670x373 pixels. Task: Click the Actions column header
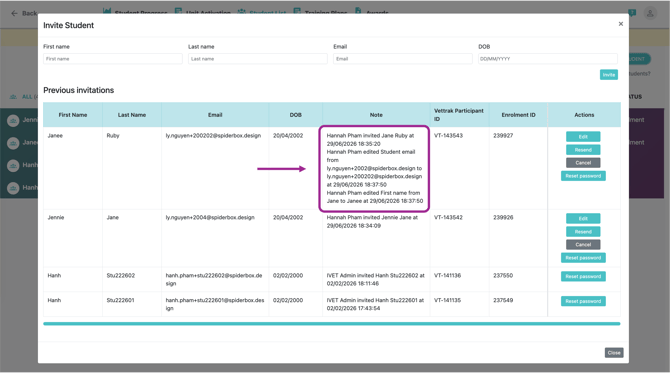pos(584,115)
